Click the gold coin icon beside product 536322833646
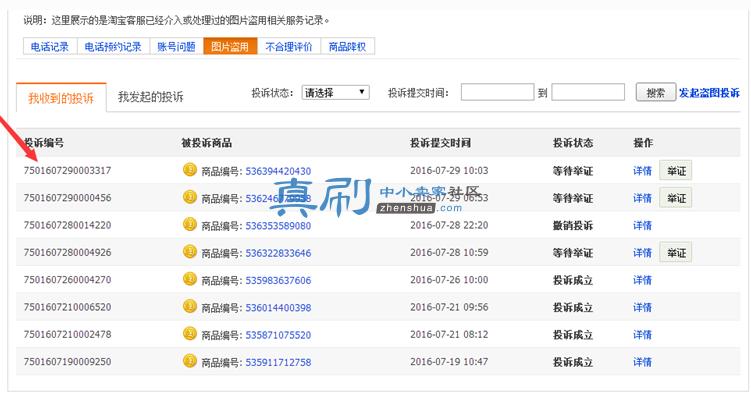 coord(190,251)
